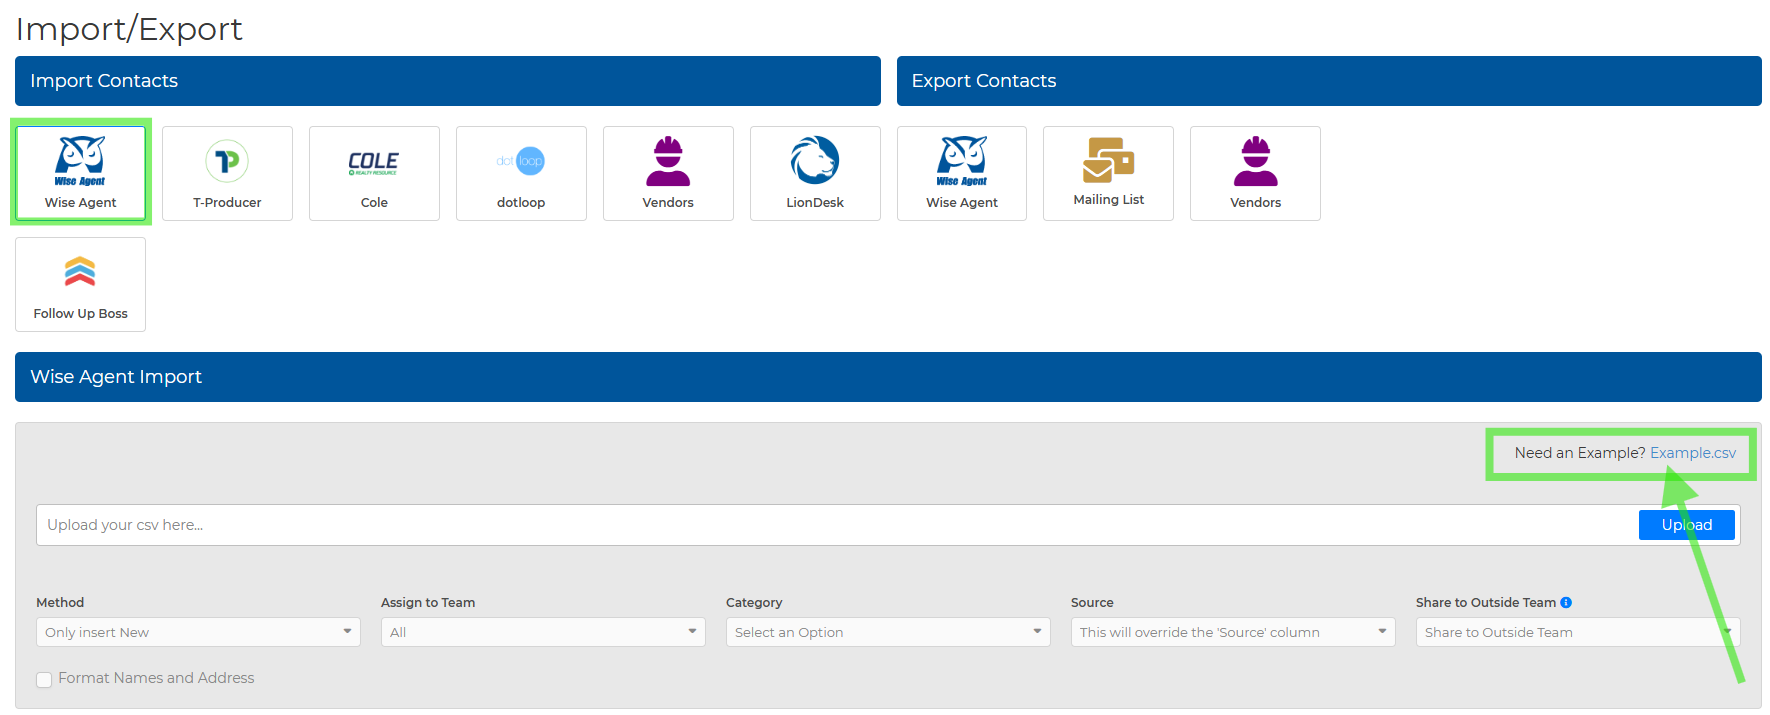Viewport: 1770px width, 715px height.
Task: Click Upload your csv here field
Action: click(836, 525)
